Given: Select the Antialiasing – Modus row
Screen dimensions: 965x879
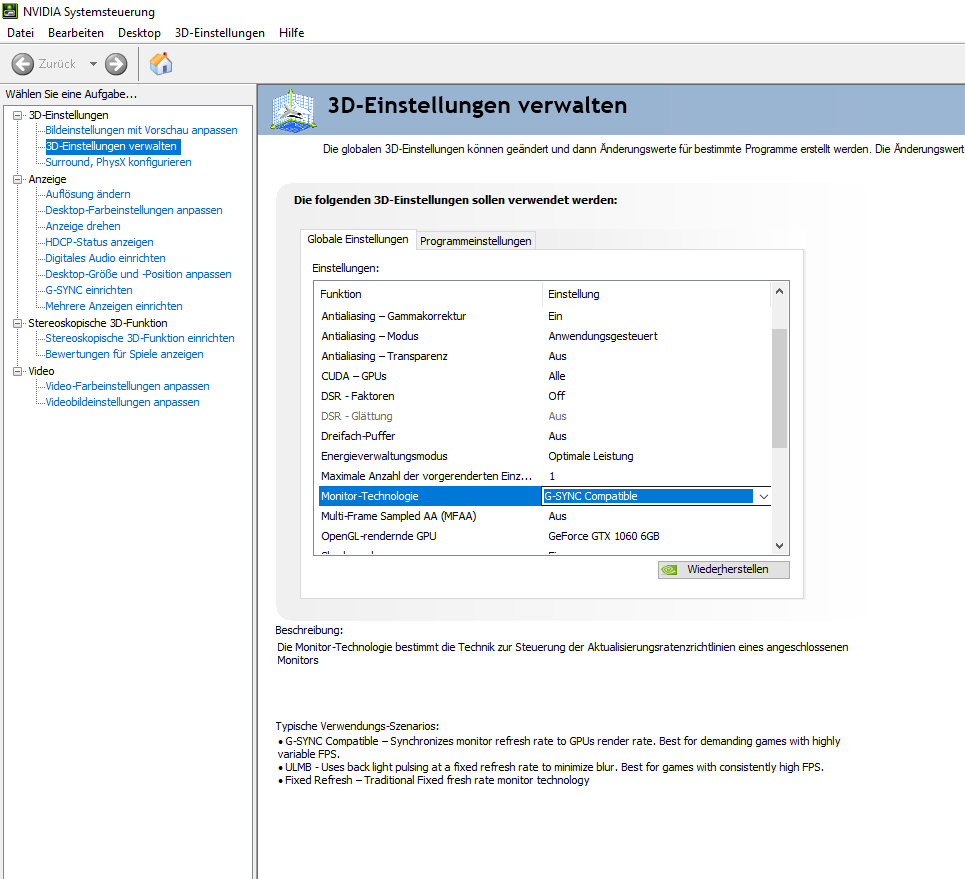Looking at the screenshot, I should [545, 336].
